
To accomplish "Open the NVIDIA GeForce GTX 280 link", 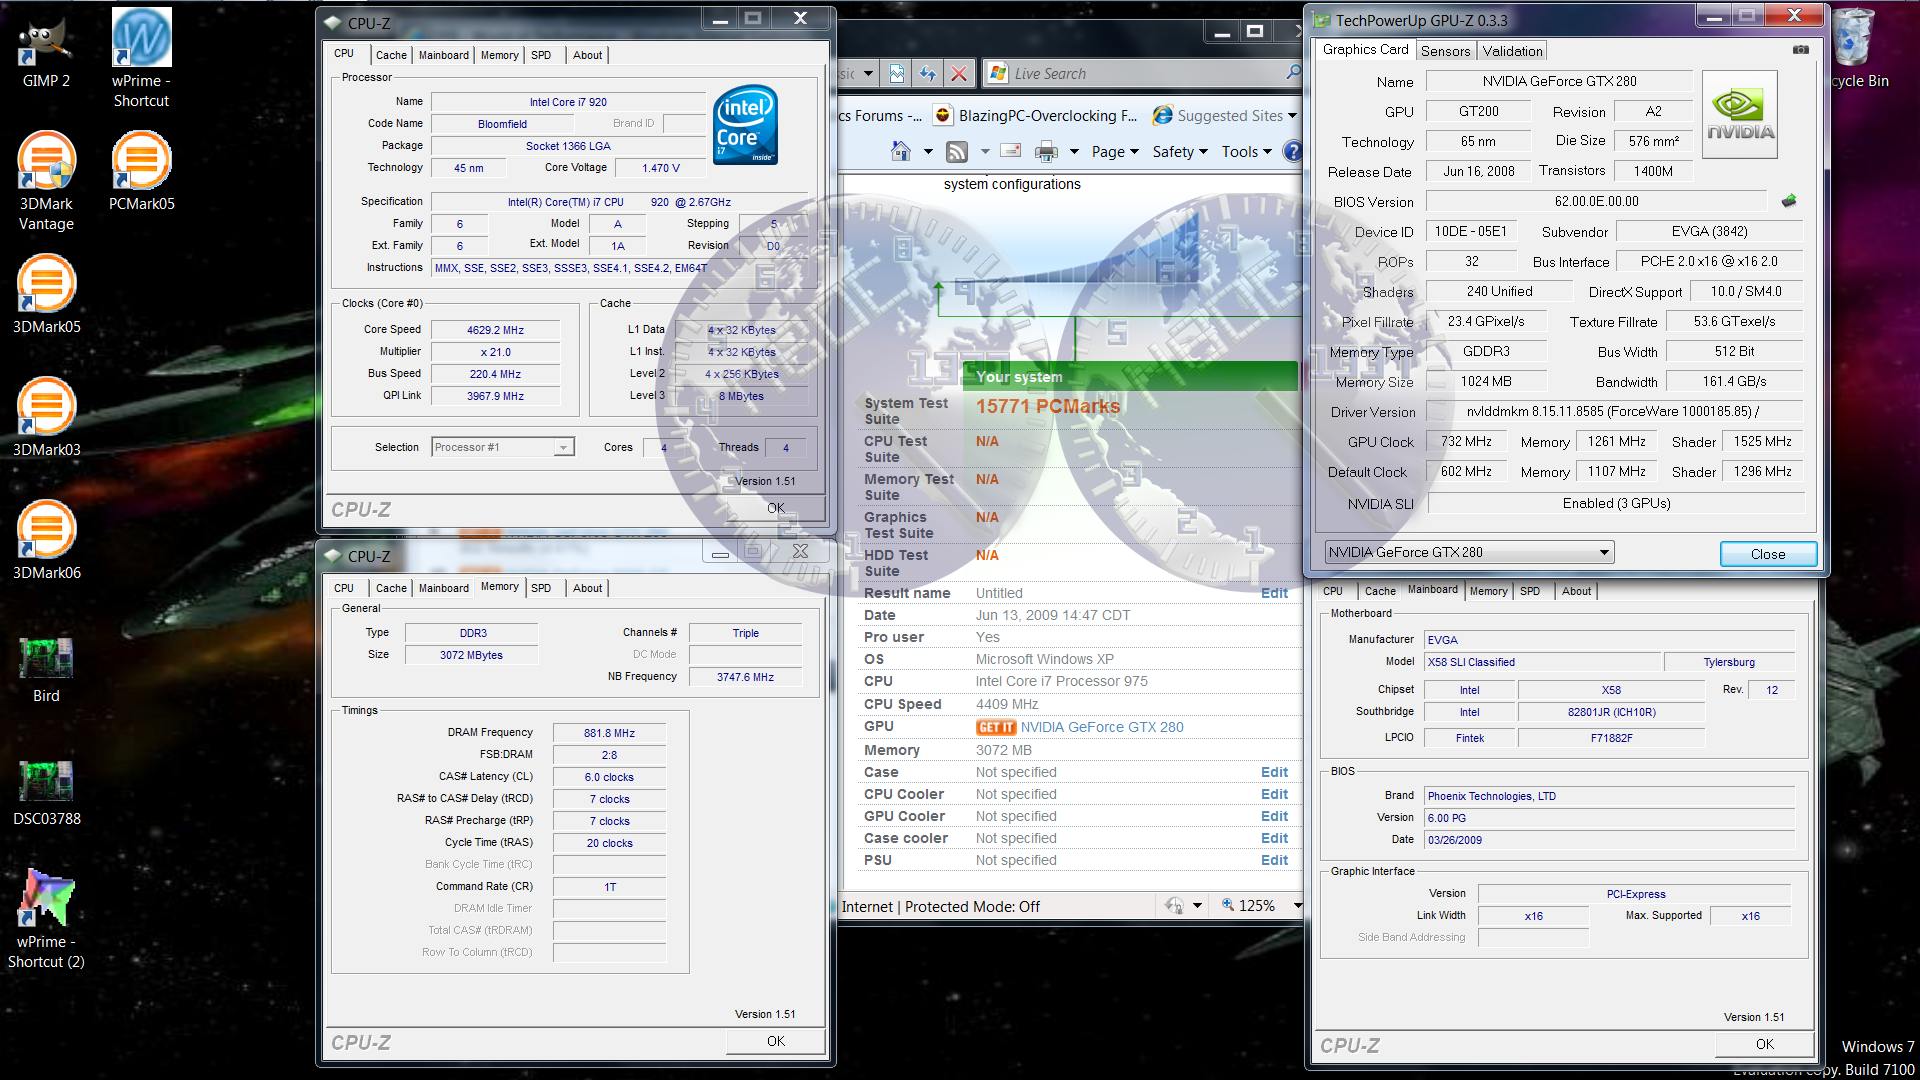I will pyautogui.click(x=1102, y=727).
